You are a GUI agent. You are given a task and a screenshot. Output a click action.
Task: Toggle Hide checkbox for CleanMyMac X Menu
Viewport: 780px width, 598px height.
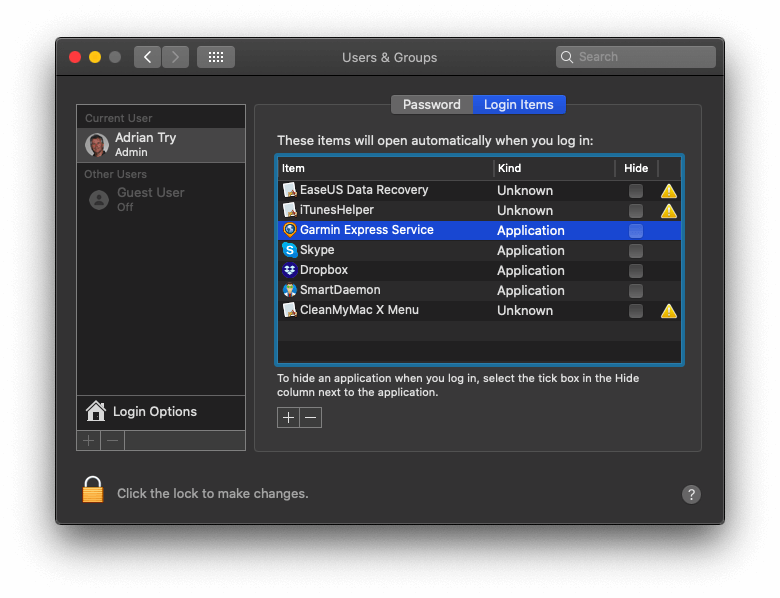pyautogui.click(x=636, y=311)
